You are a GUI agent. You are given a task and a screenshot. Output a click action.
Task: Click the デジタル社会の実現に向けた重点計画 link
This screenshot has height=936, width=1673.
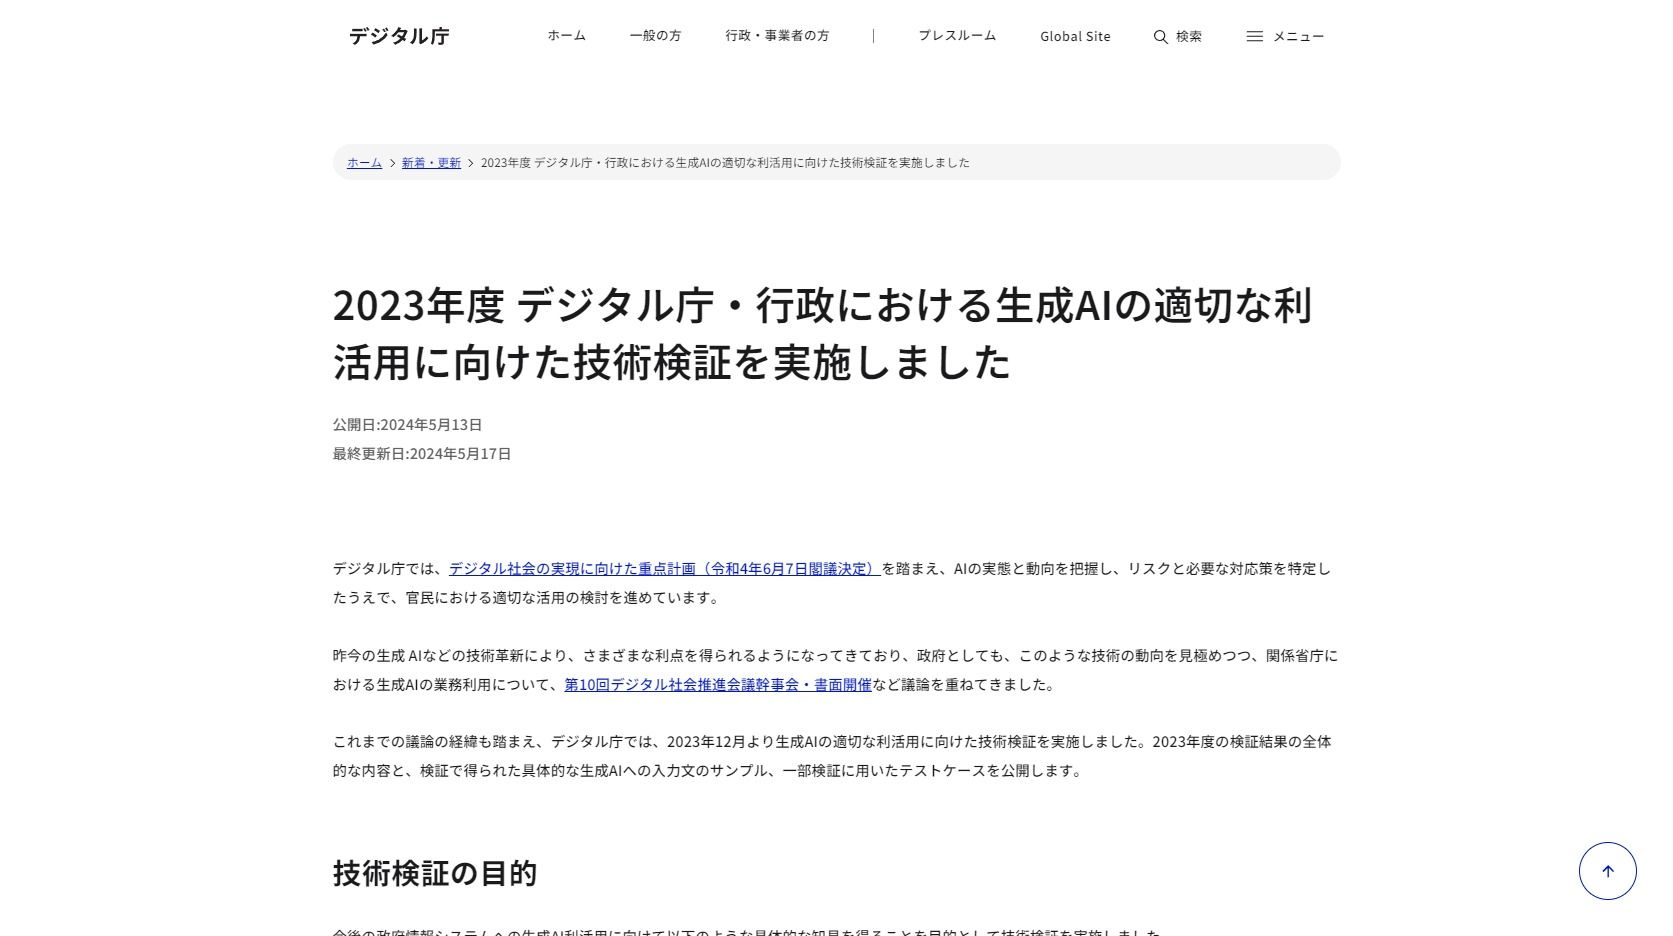tap(663, 569)
